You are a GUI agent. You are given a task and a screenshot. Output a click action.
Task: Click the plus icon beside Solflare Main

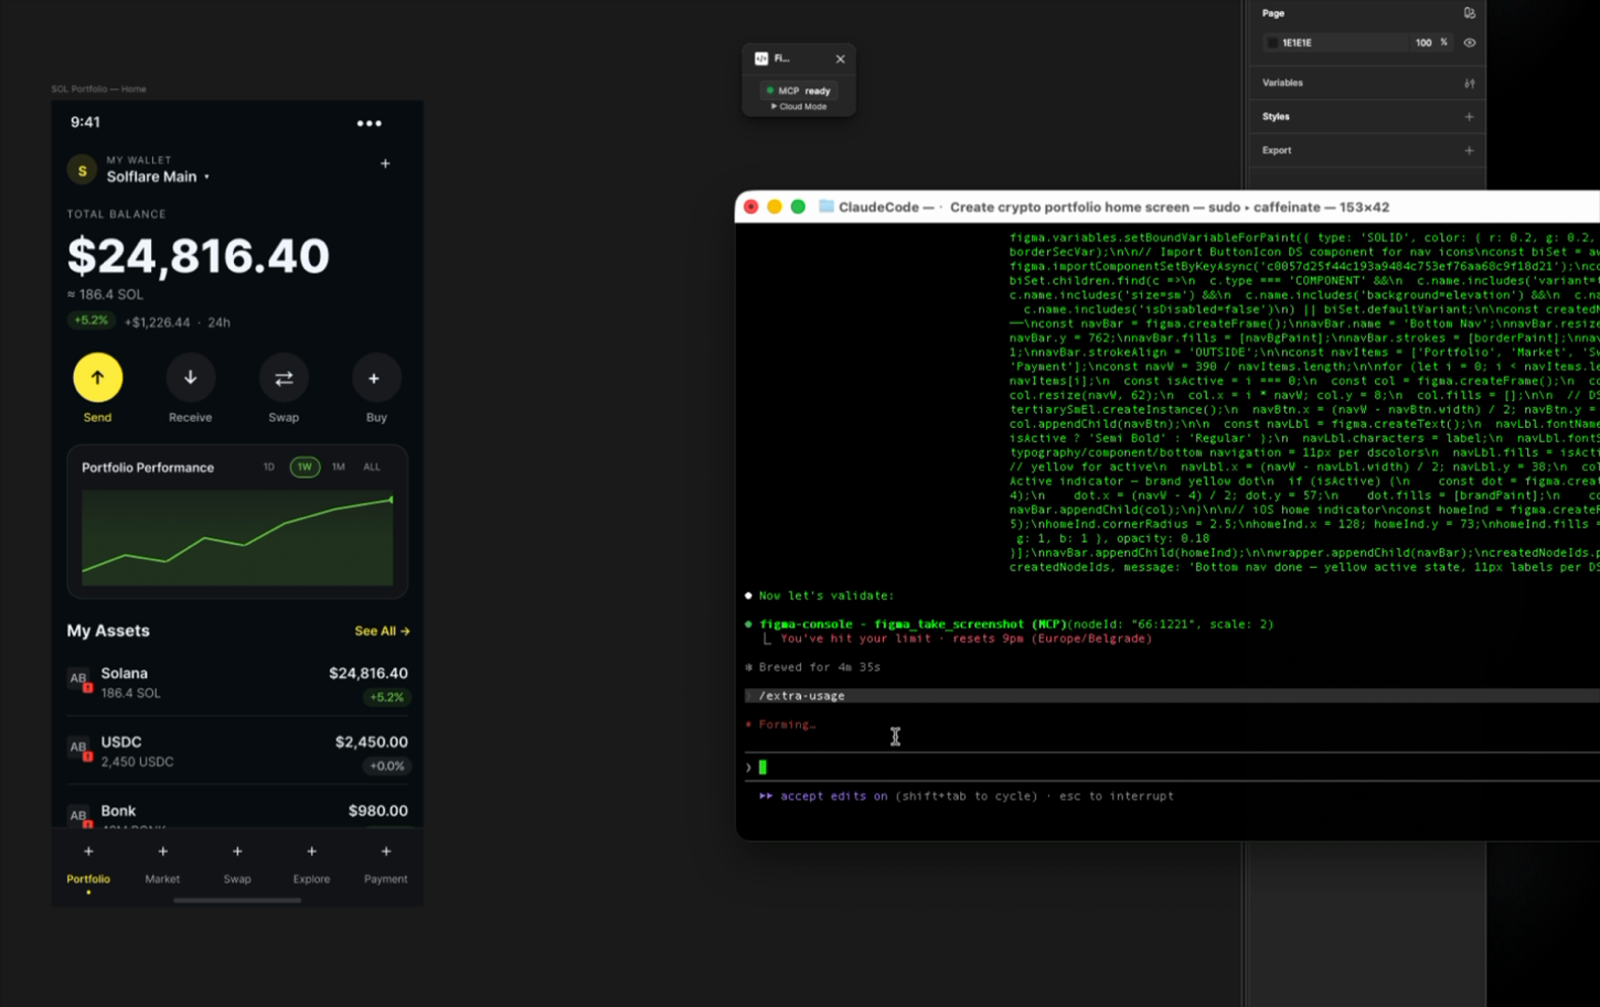[x=385, y=164]
